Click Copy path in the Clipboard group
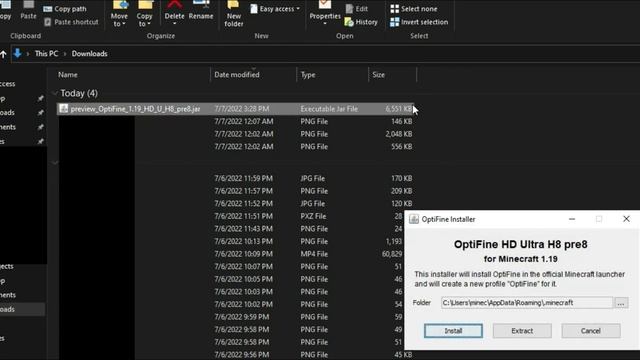This screenshot has width=640, height=360. (65, 9)
